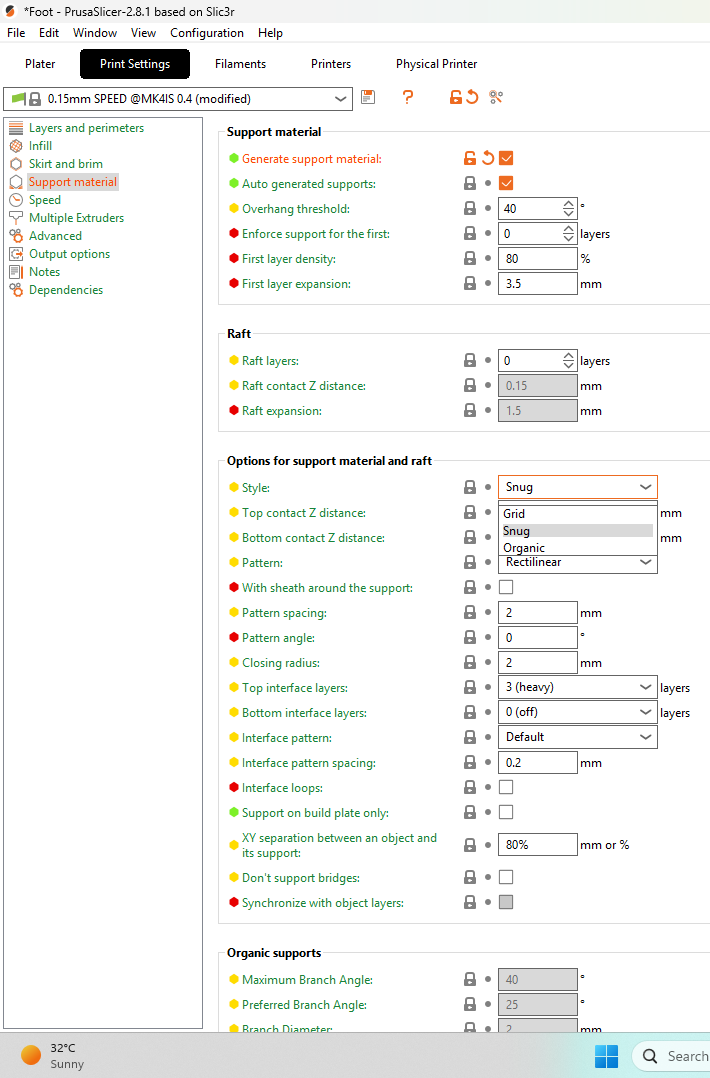Click the lock icon next to Overhang threshold
The width and height of the screenshot is (710, 1078).
[470, 208]
